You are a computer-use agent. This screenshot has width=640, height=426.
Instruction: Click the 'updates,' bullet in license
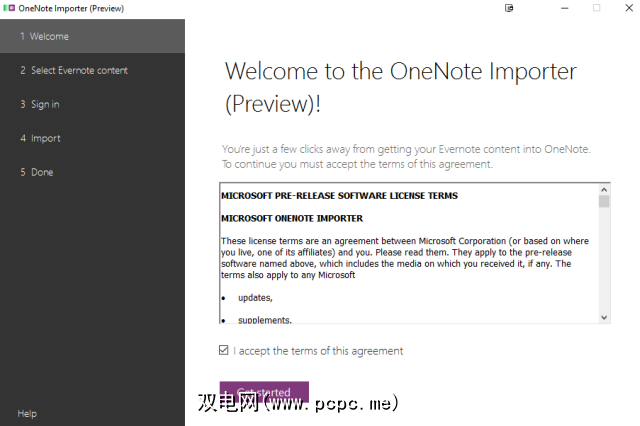[x=255, y=297]
